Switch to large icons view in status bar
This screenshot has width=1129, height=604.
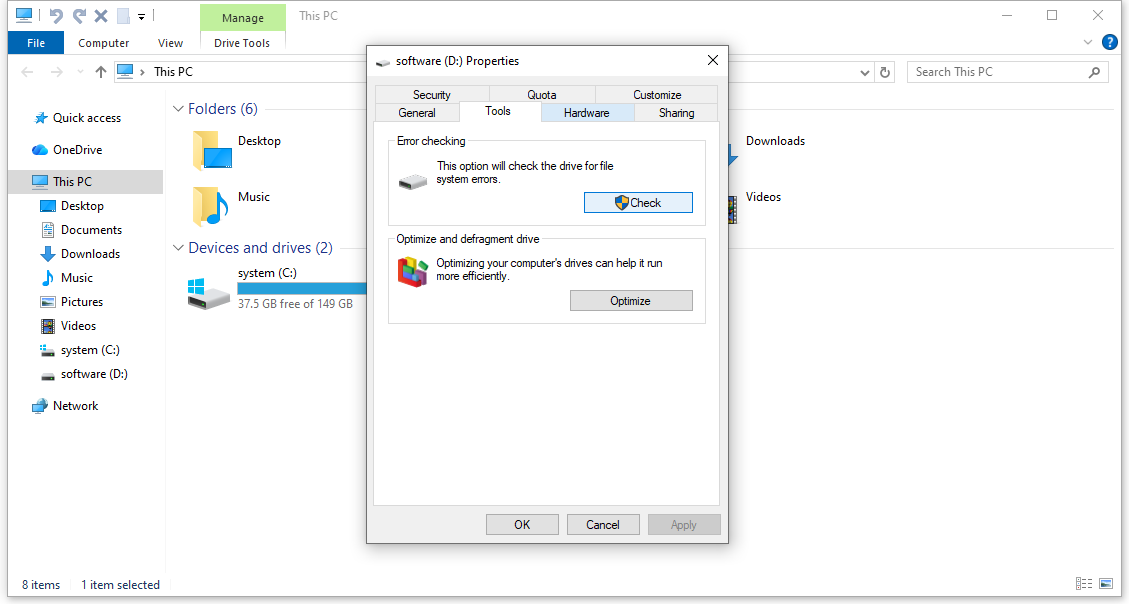[x=1106, y=584]
